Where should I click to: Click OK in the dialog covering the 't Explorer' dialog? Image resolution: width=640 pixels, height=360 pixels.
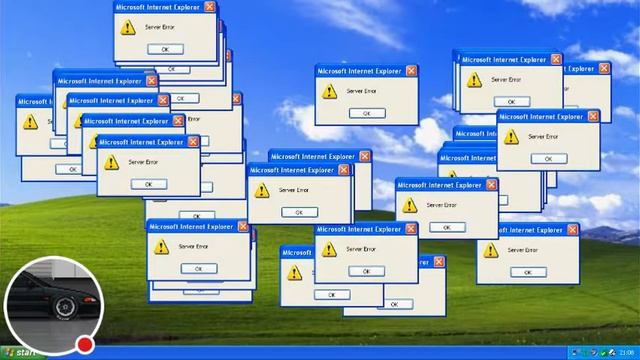pyautogui.click(x=512, y=102)
